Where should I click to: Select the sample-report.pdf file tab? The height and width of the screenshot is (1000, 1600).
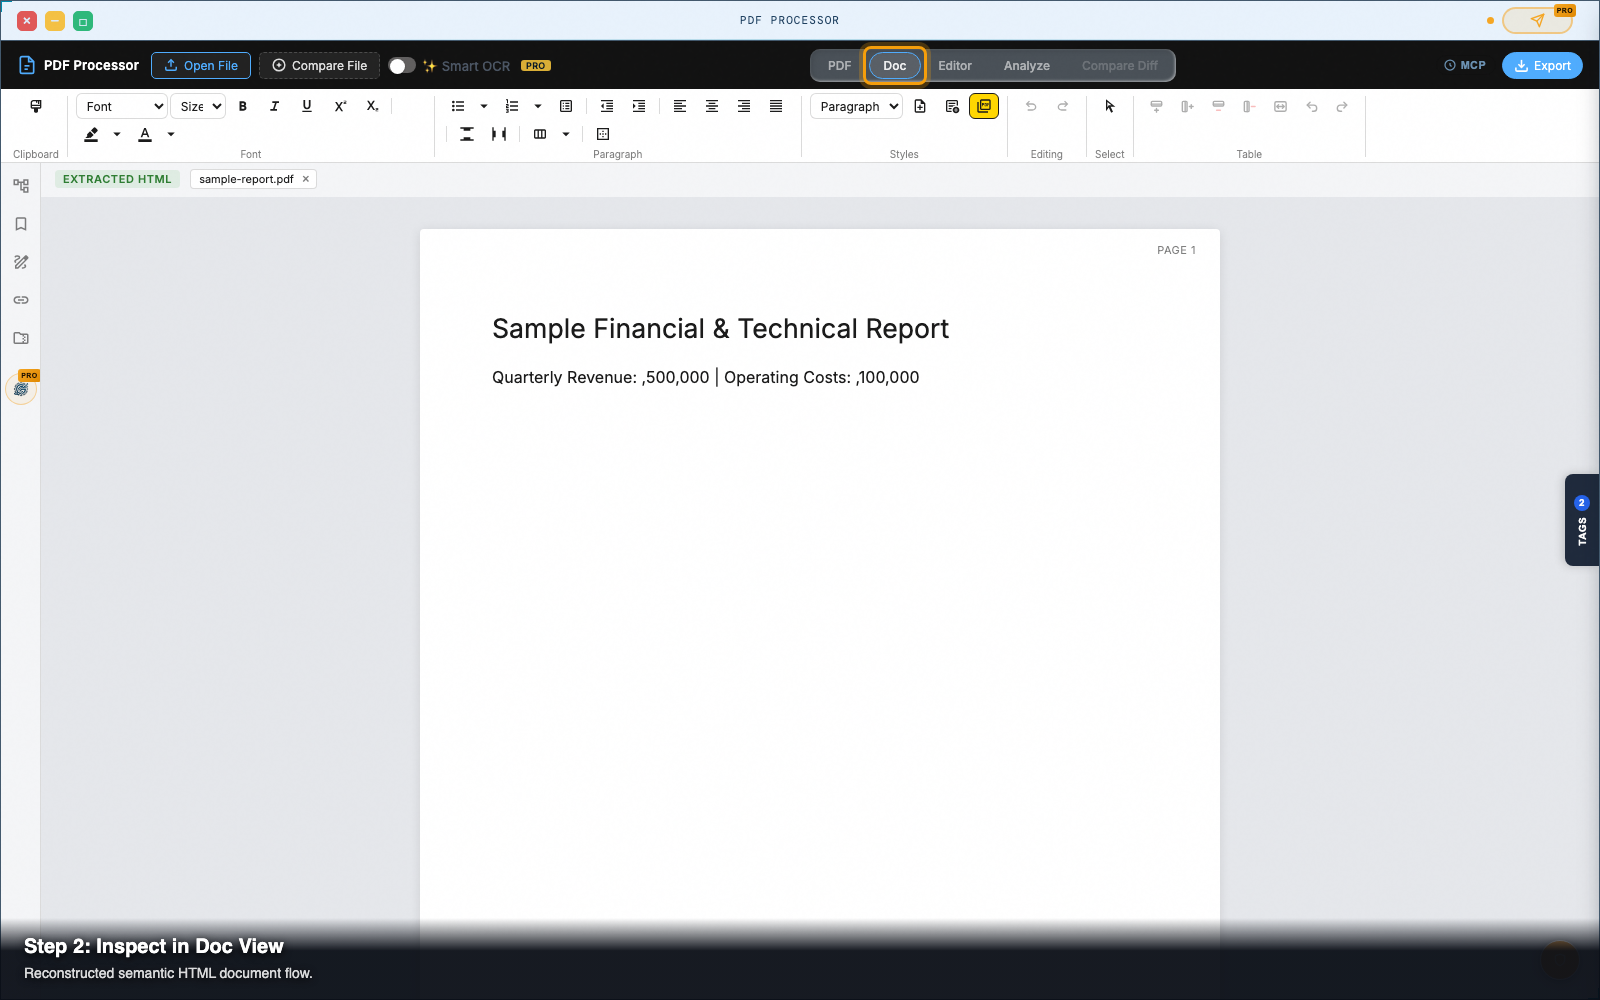click(x=246, y=179)
